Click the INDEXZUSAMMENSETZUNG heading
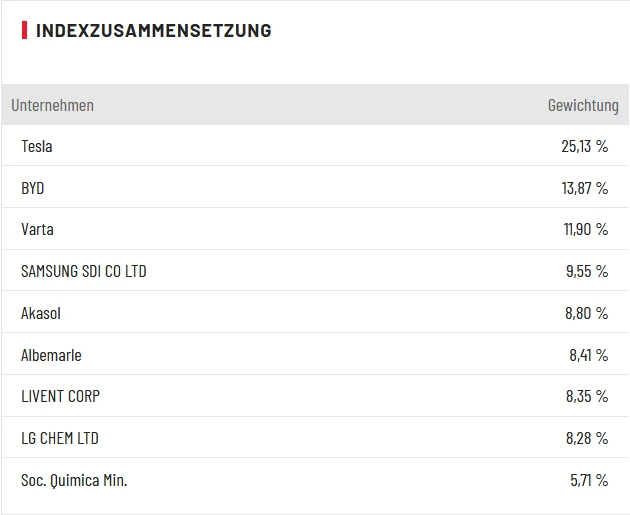 click(x=153, y=31)
